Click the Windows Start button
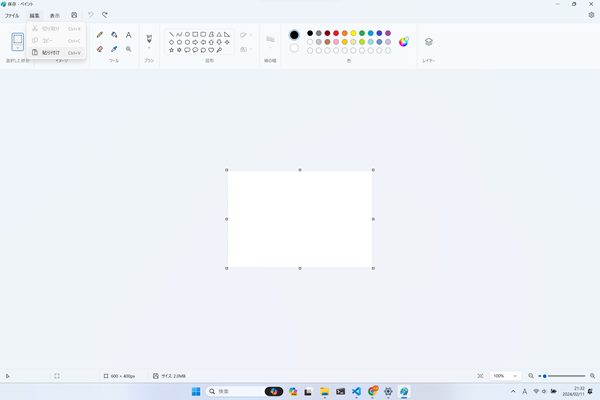The width and height of the screenshot is (600, 400). click(x=196, y=391)
